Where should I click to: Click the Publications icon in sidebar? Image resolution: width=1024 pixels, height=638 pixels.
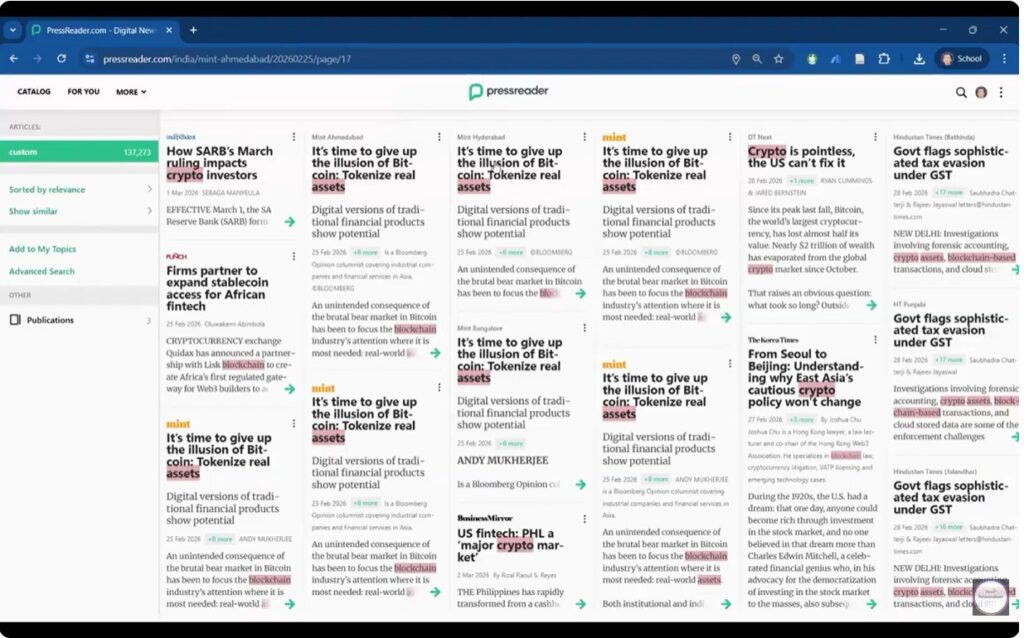coord(15,320)
